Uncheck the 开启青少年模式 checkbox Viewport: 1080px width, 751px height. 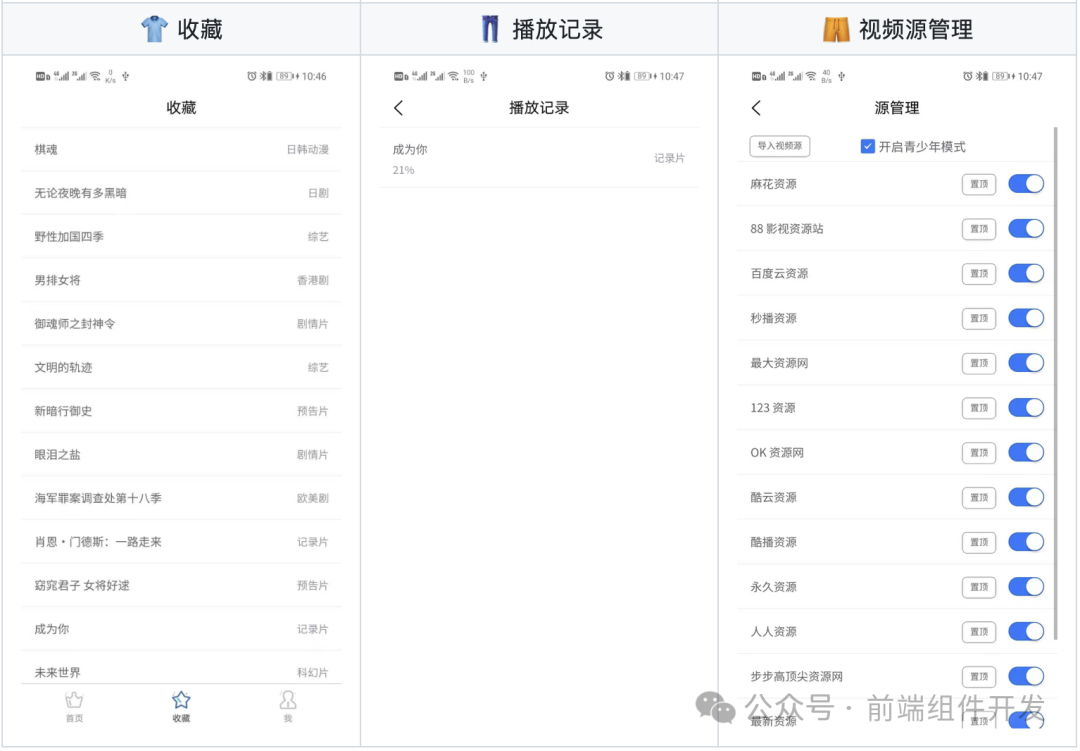[x=868, y=146]
